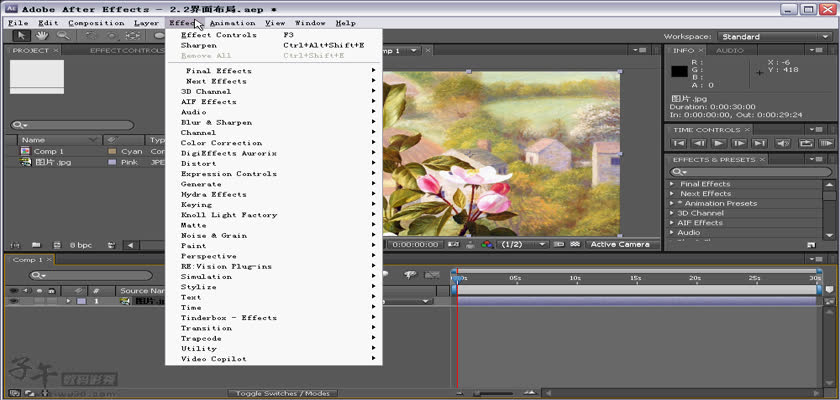This screenshot has width=840, height=400.
Task: Create a new folder in Project panel
Action: [36, 245]
